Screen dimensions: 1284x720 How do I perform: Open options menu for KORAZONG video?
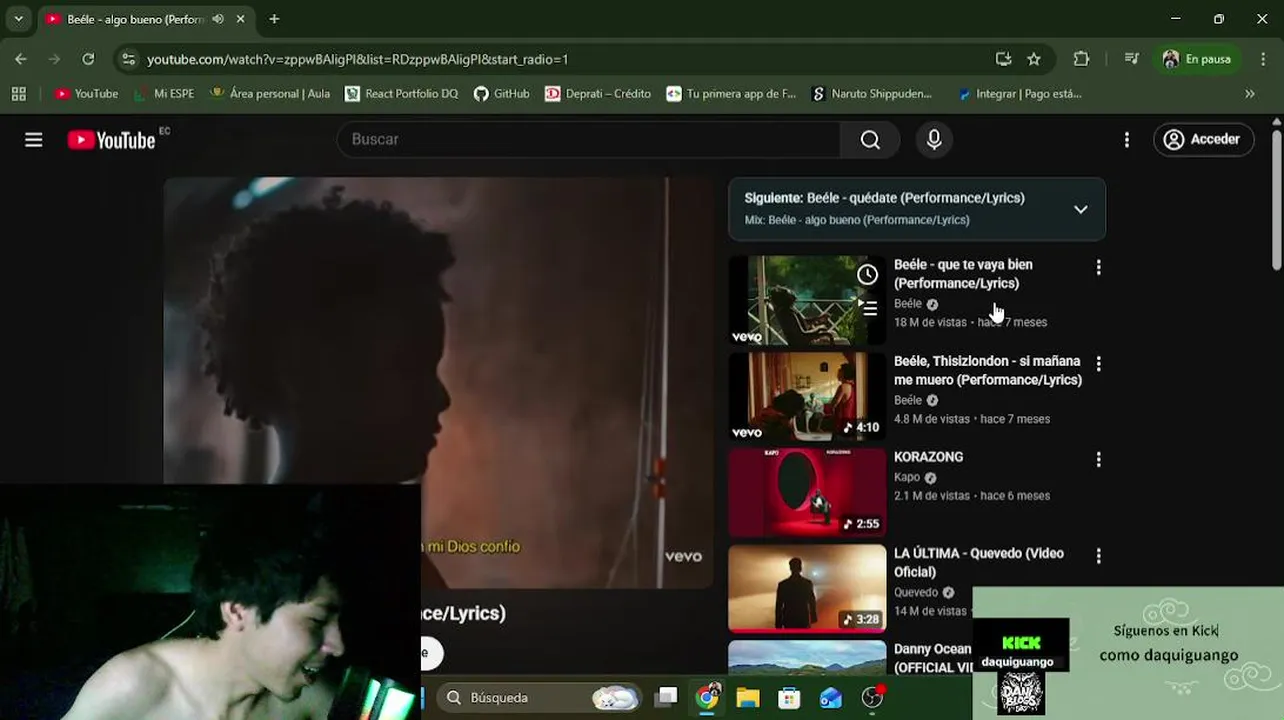pos(1098,459)
